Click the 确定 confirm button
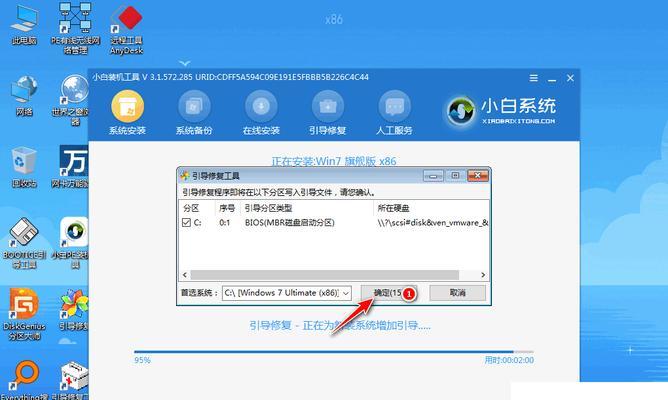 coord(388,293)
